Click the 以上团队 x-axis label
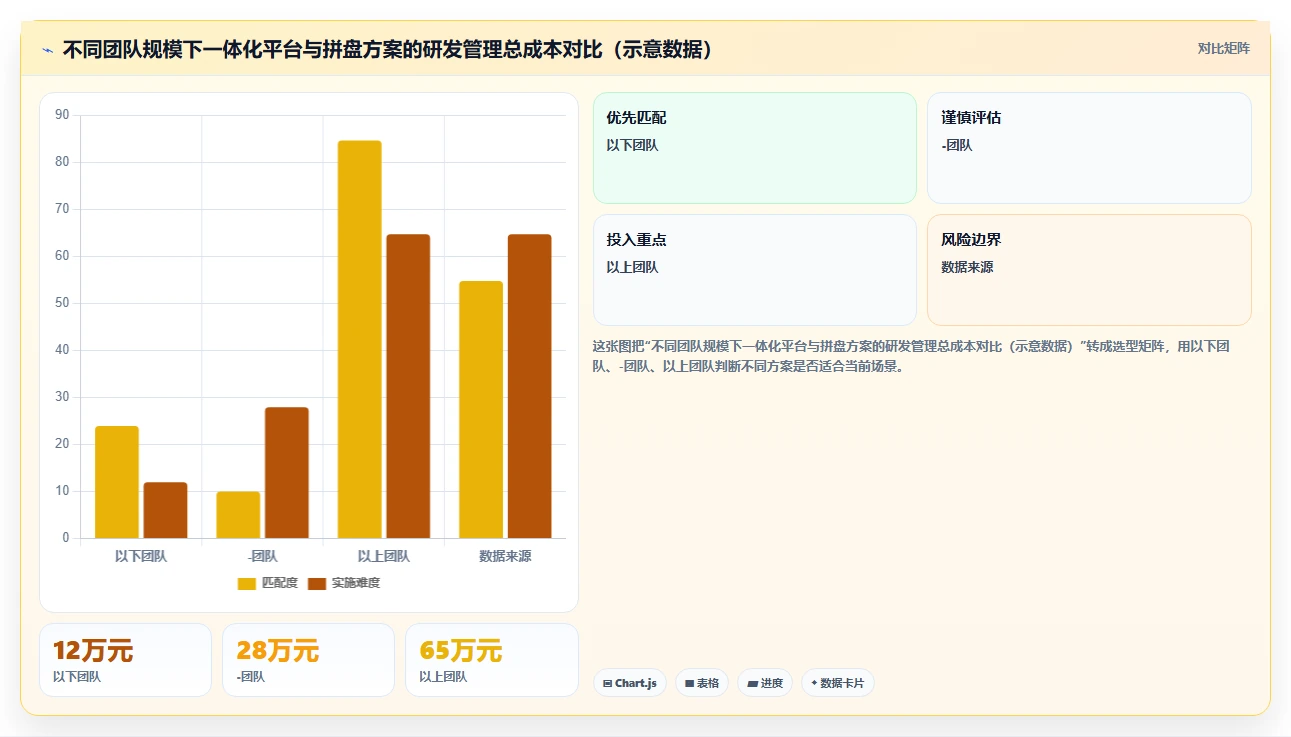 (384, 556)
